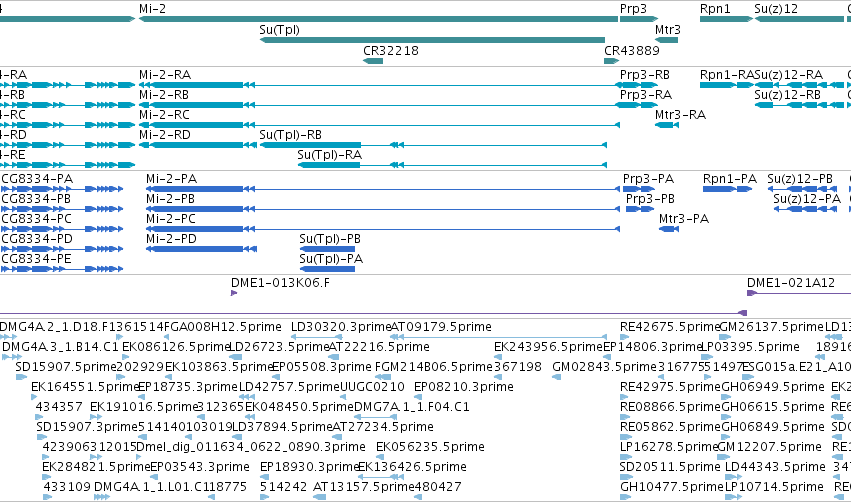Select the Rpn1-RA transcript label
The height and width of the screenshot is (502, 851).
pos(727,74)
